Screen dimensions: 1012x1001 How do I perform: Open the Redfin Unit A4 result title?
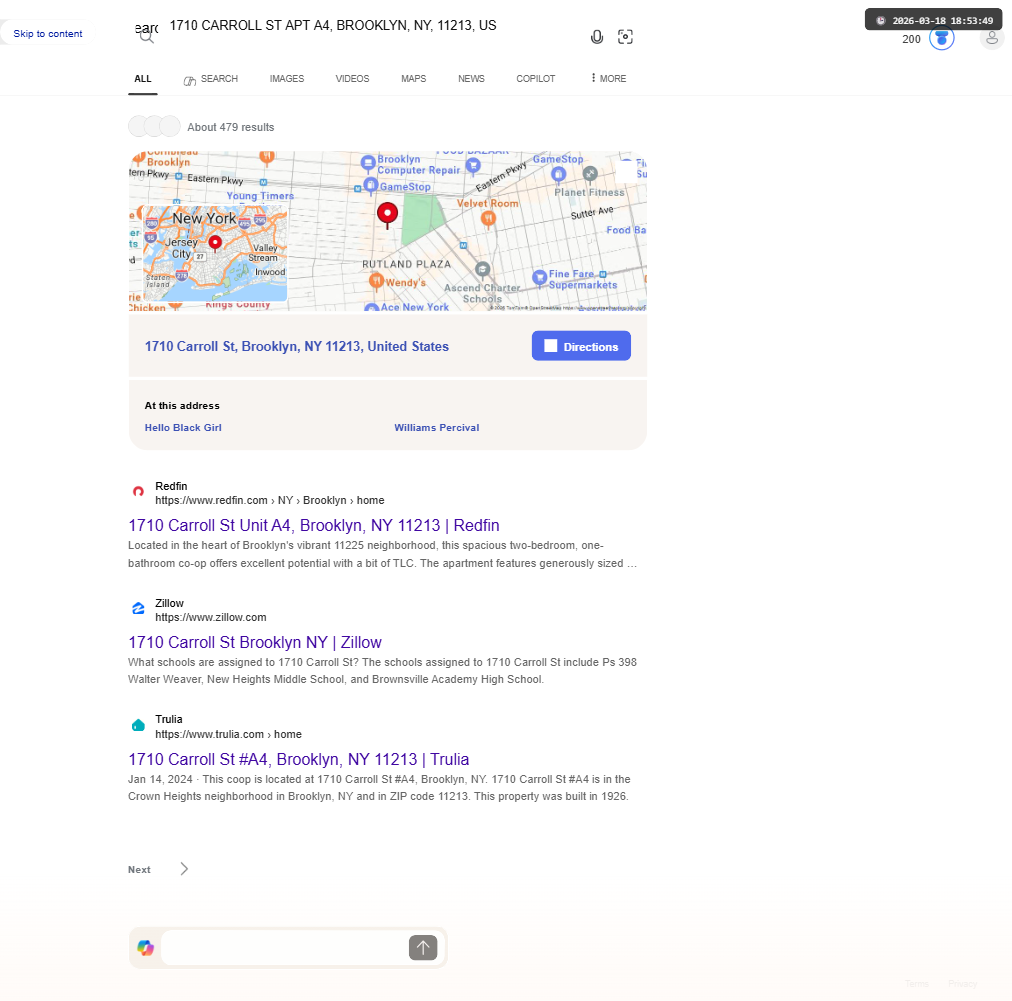(x=314, y=525)
